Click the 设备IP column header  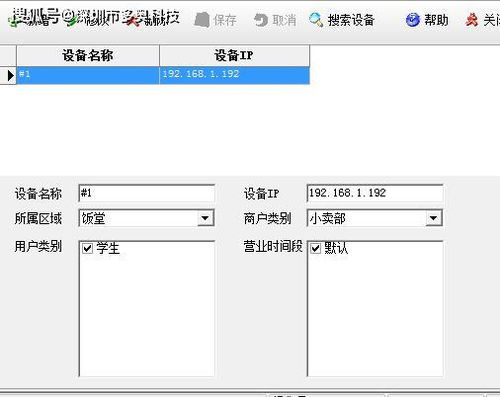click(234, 56)
